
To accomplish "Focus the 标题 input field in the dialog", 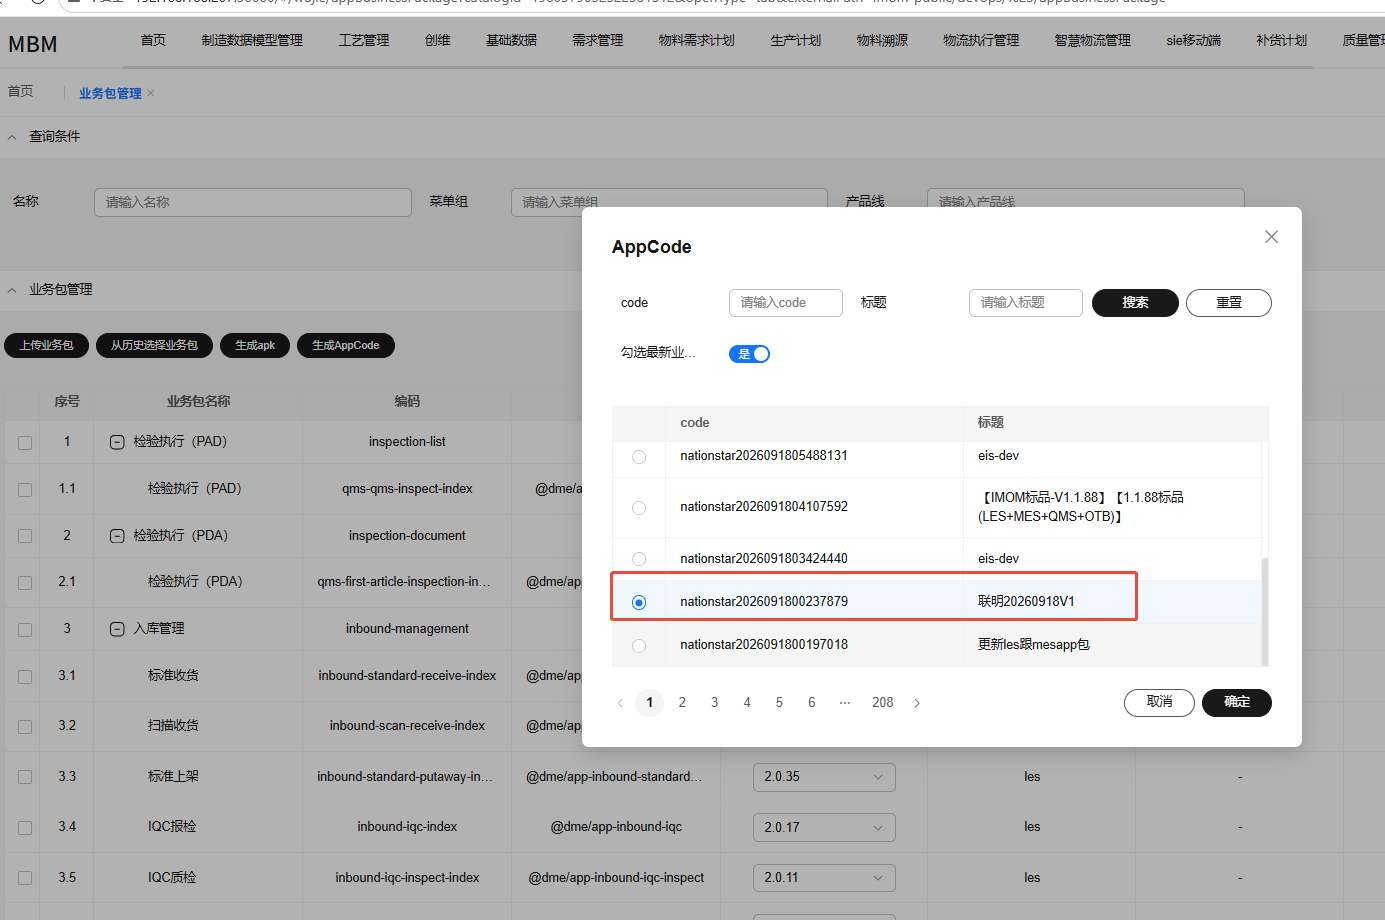I will click(x=1026, y=303).
